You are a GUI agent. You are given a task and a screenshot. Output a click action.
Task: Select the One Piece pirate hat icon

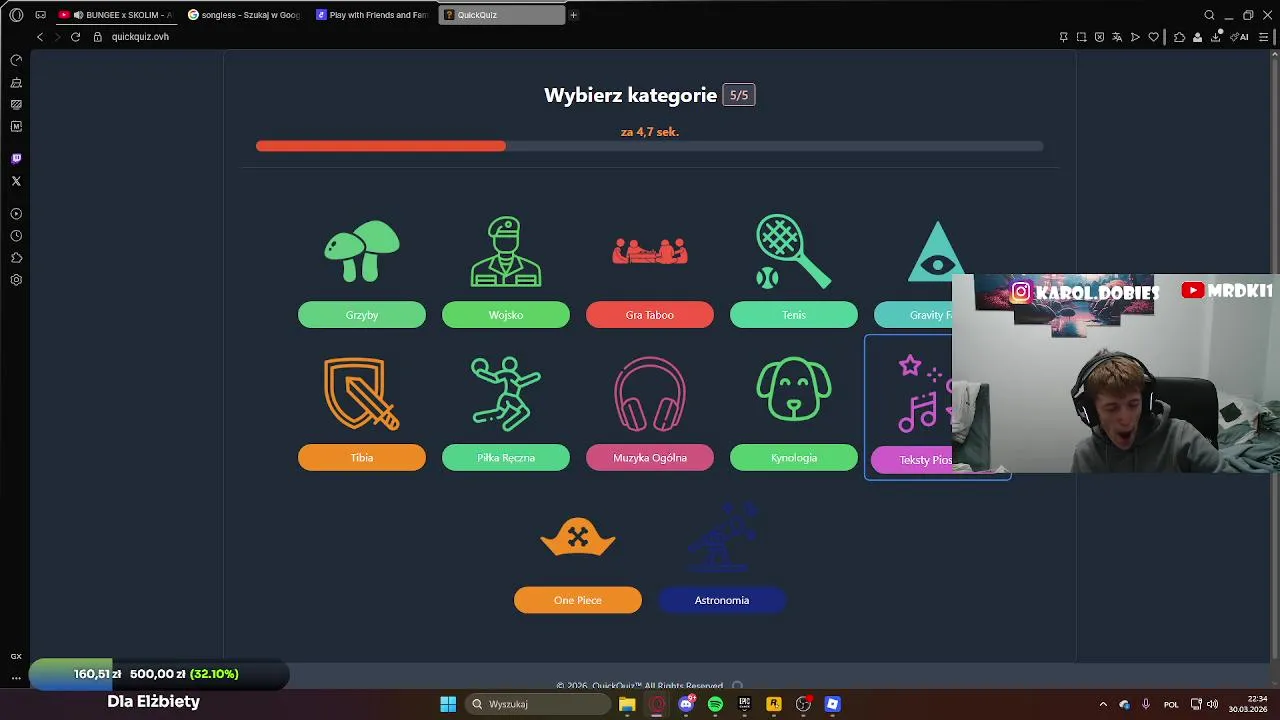578,536
